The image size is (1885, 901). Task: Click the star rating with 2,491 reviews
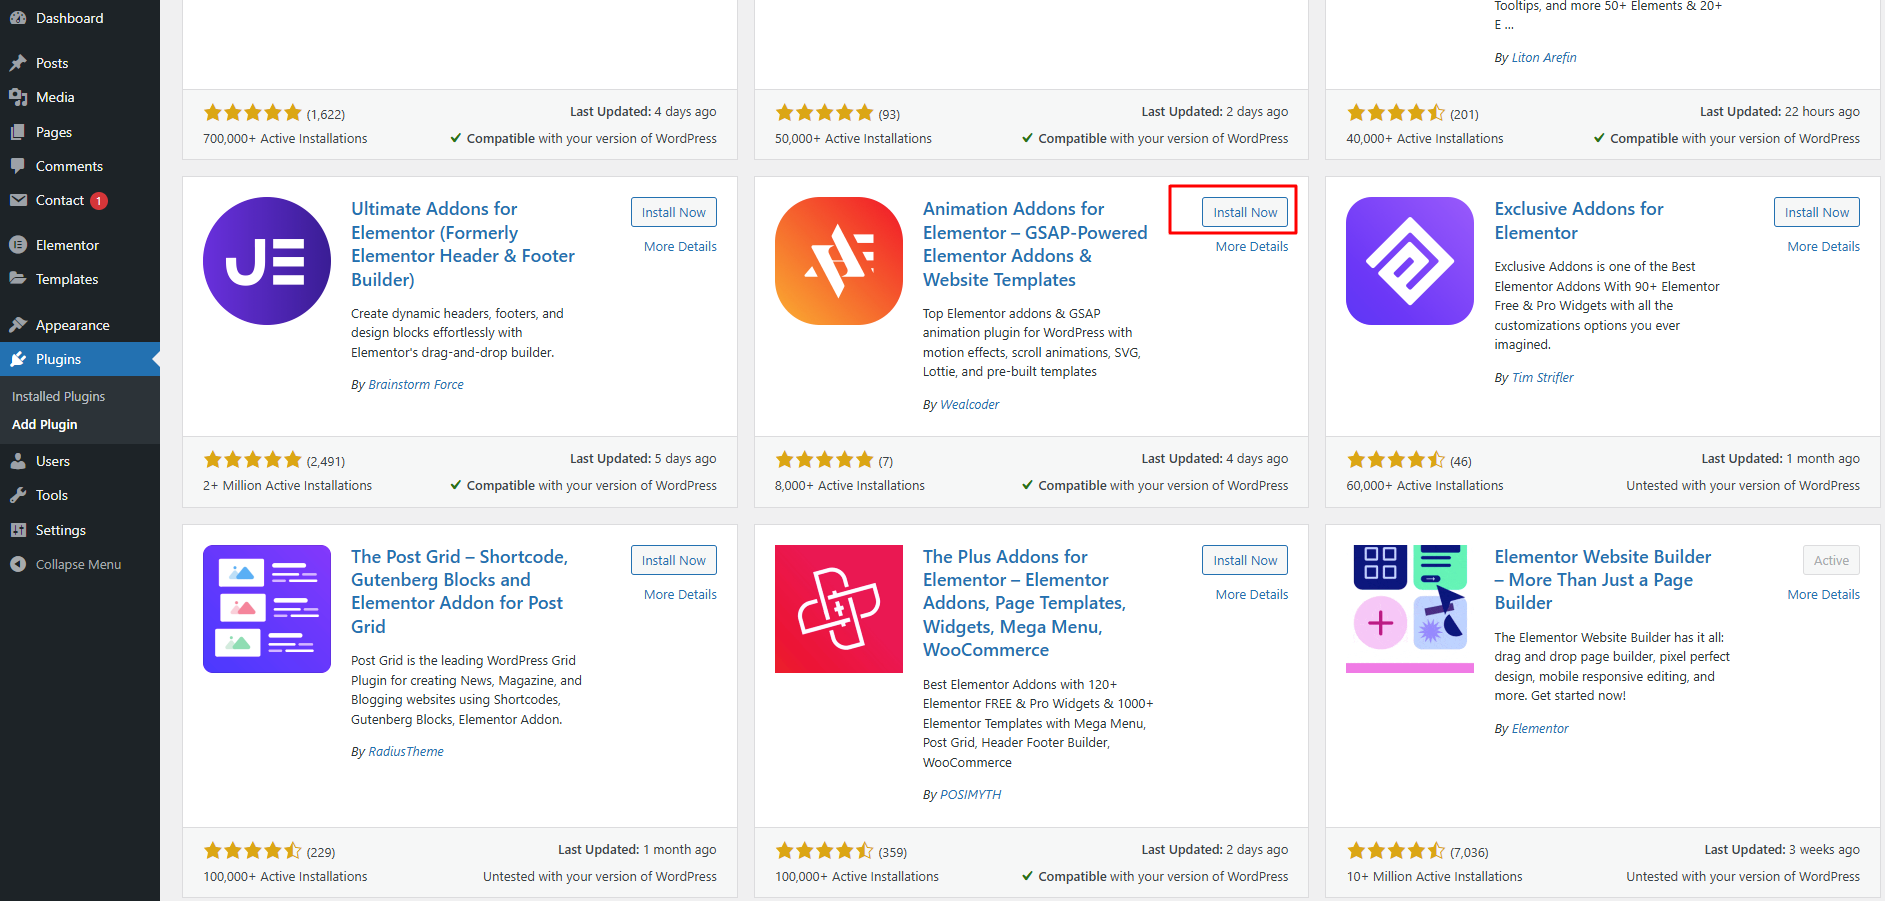(x=252, y=460)
